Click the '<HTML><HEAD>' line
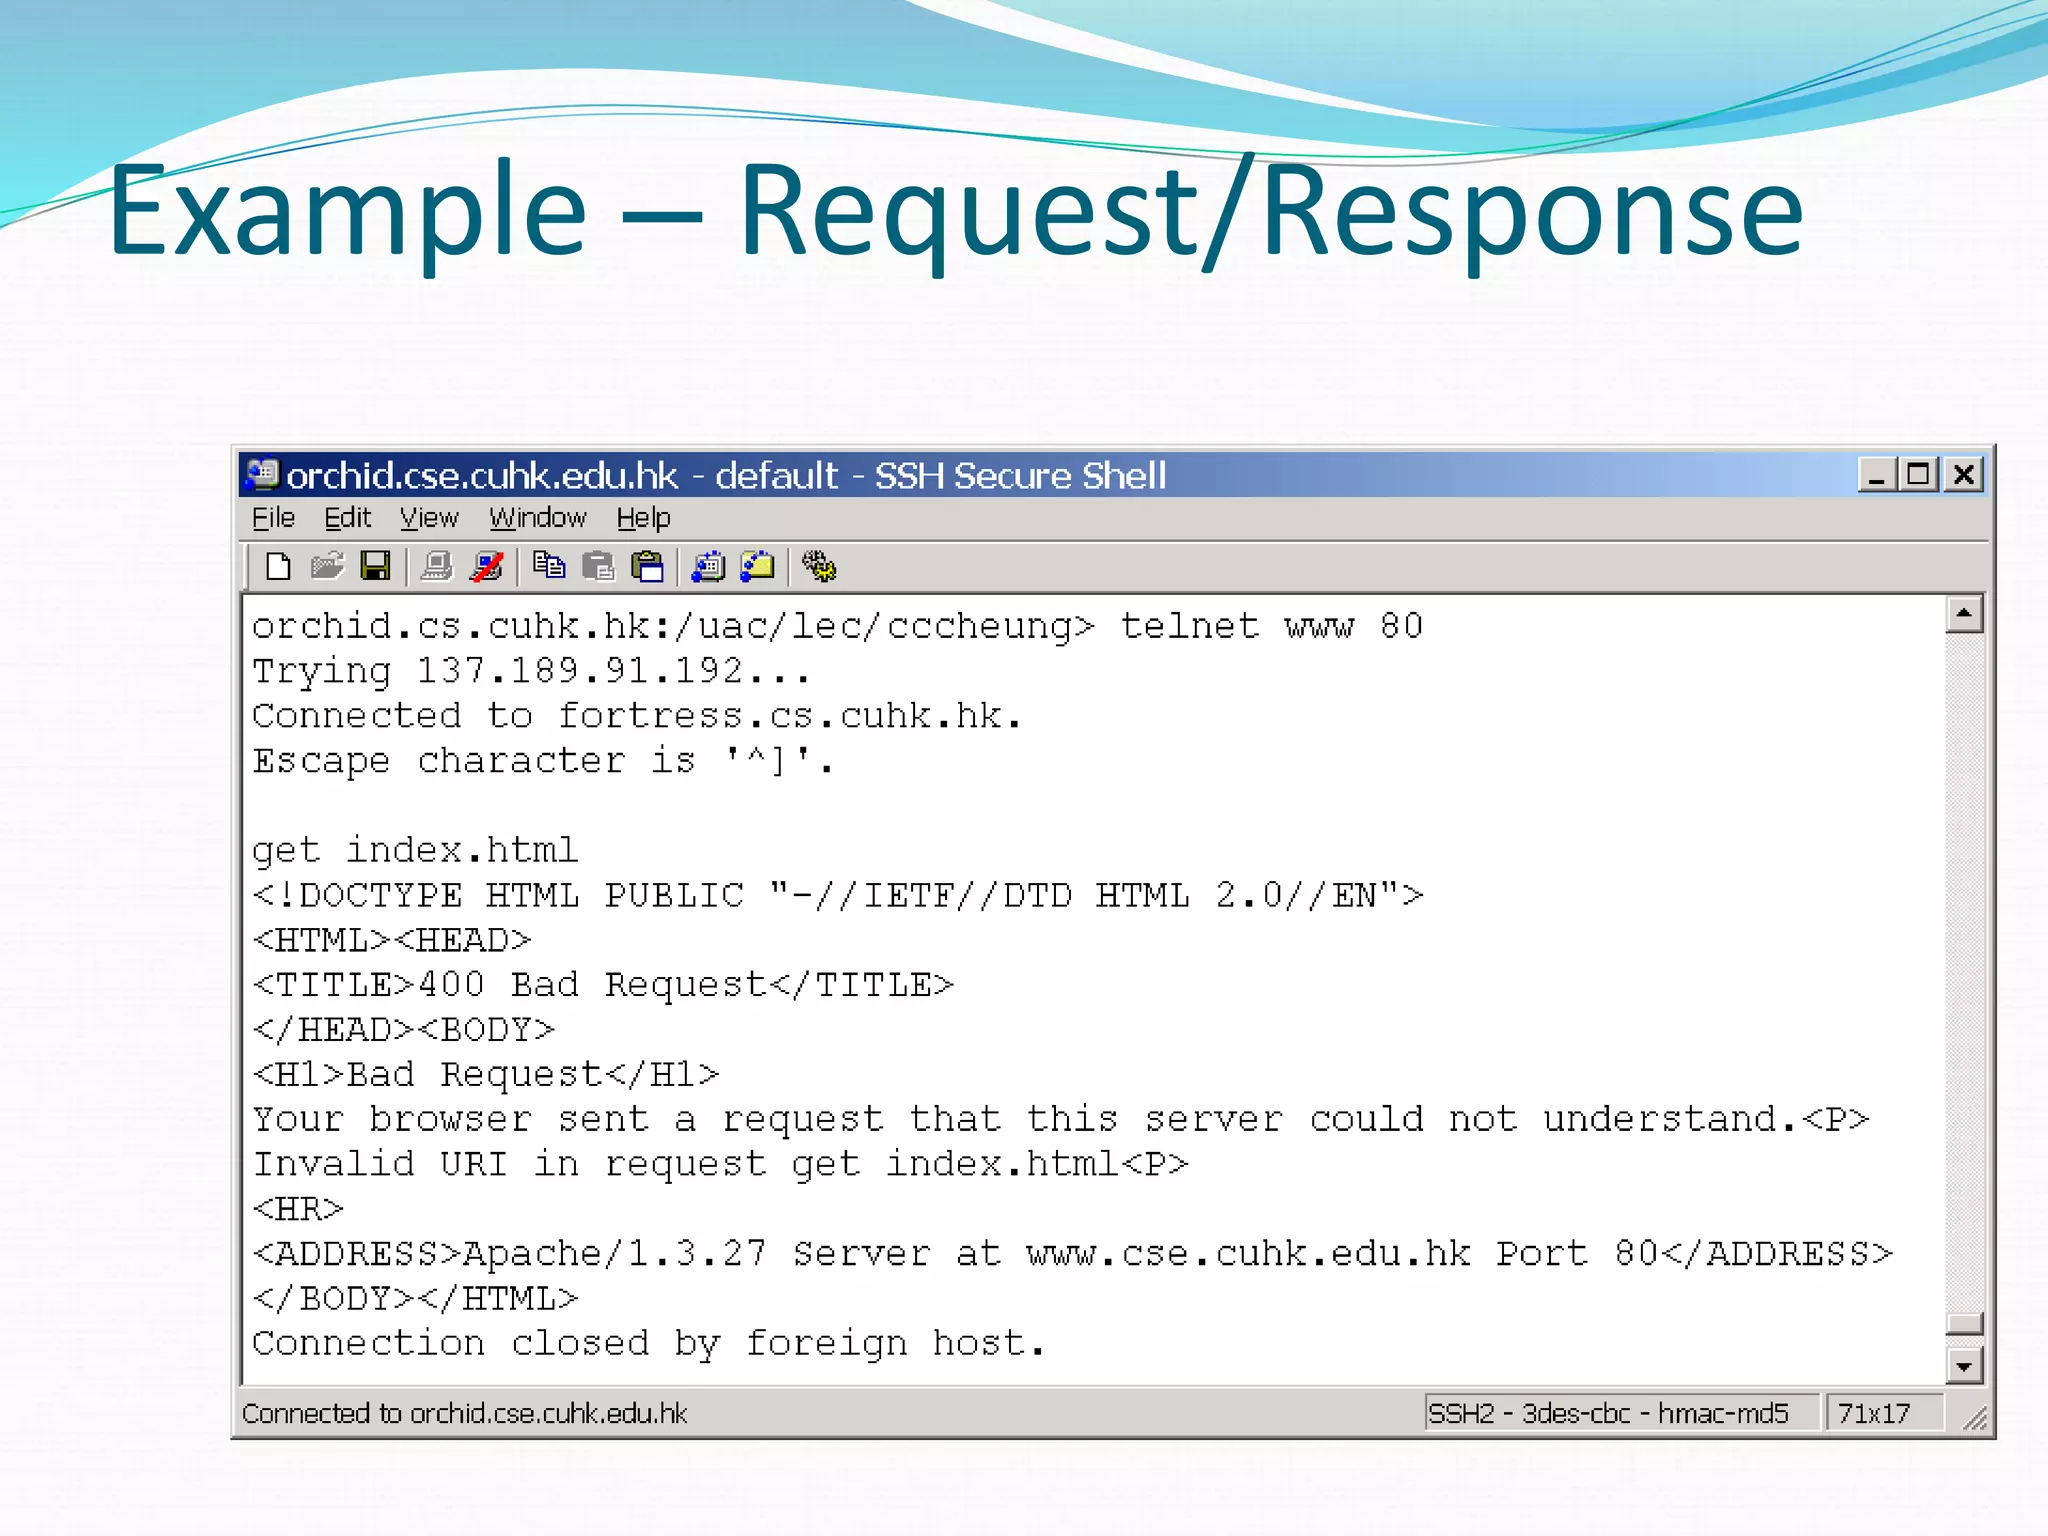 (x=391, y=940)
